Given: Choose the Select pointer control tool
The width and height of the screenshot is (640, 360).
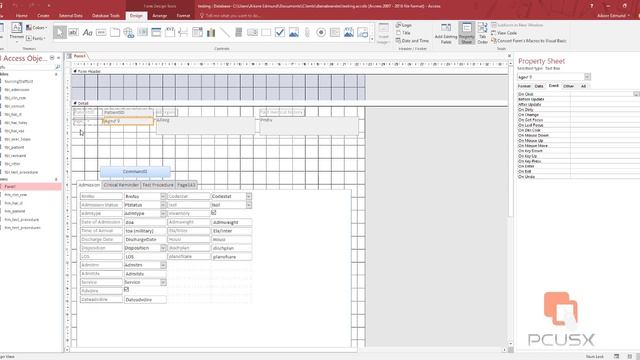Looking at the screenshot, I should click(x=60, y=32).
